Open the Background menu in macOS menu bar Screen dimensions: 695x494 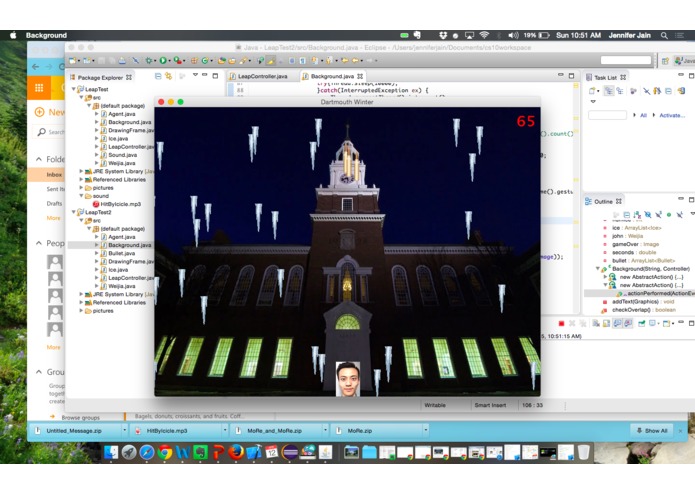[x=47, y=35]
